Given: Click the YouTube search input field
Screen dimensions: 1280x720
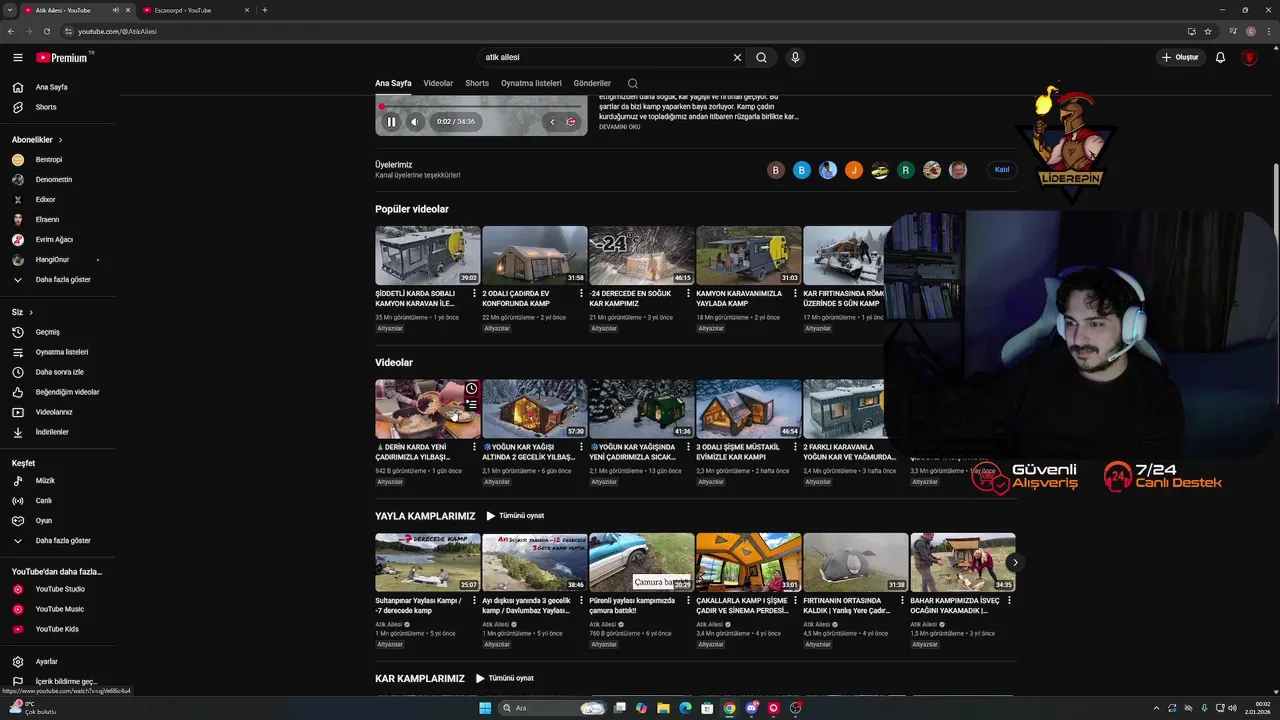Looking at the screenshot, I should (605, 58).
